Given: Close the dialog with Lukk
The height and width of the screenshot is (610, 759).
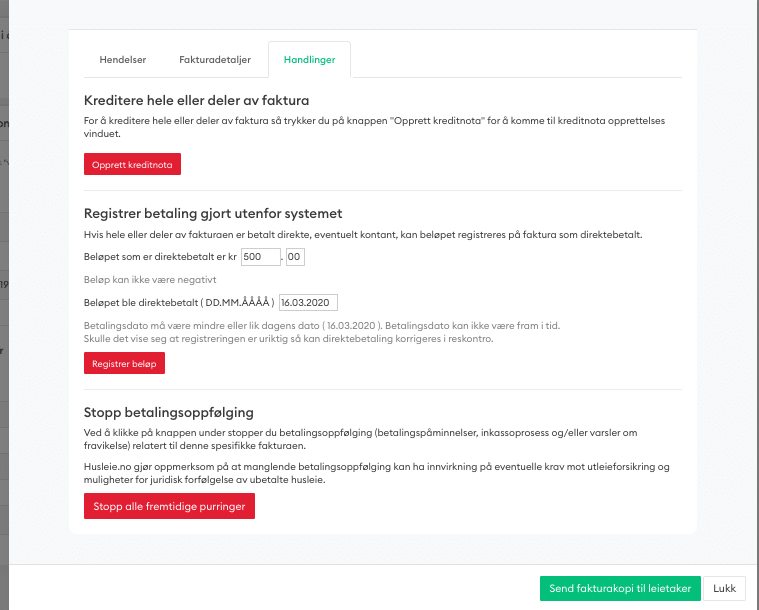Looking at the screenshot, I should 724,589.
